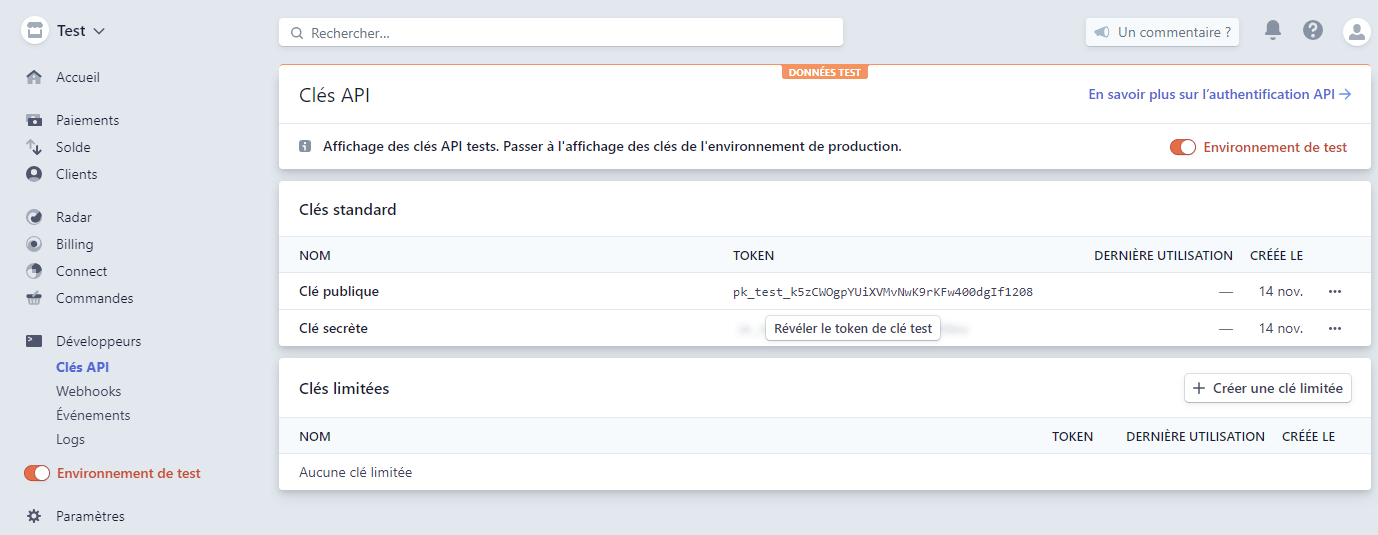
Task: Click the Clients person icon
Action: click(x=34, y=174)
